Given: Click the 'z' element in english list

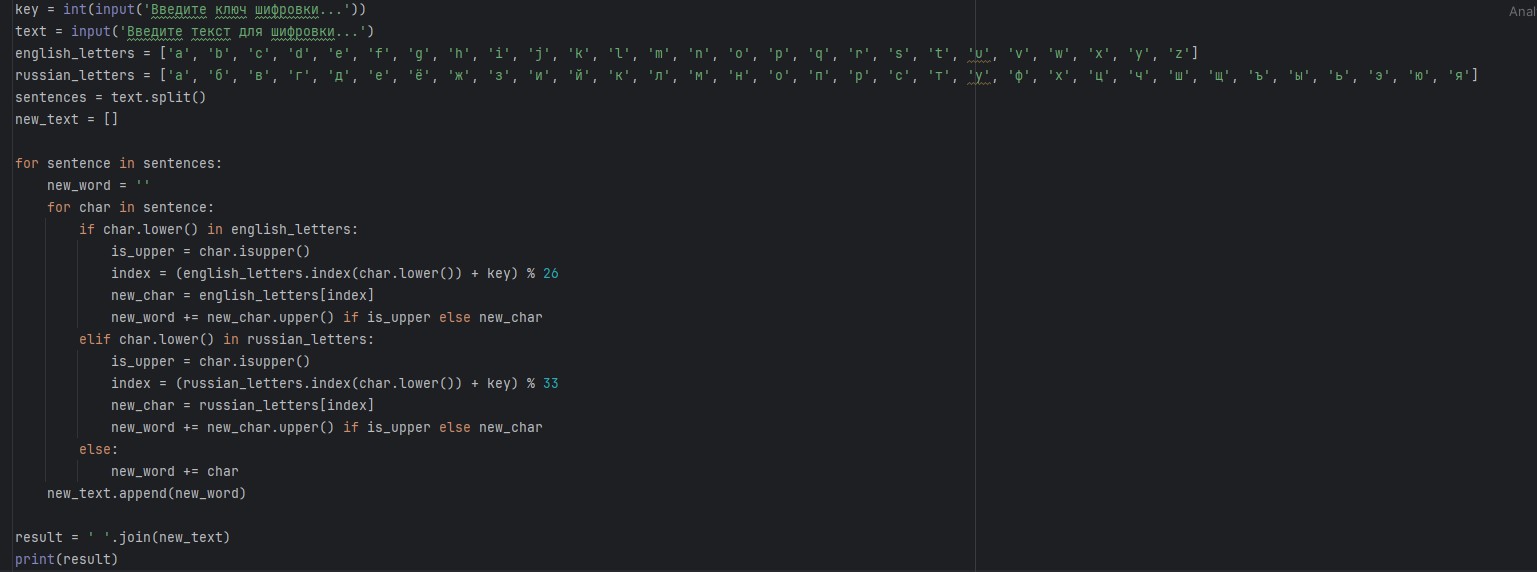Looking at the screenshot, I should 1177,53.
